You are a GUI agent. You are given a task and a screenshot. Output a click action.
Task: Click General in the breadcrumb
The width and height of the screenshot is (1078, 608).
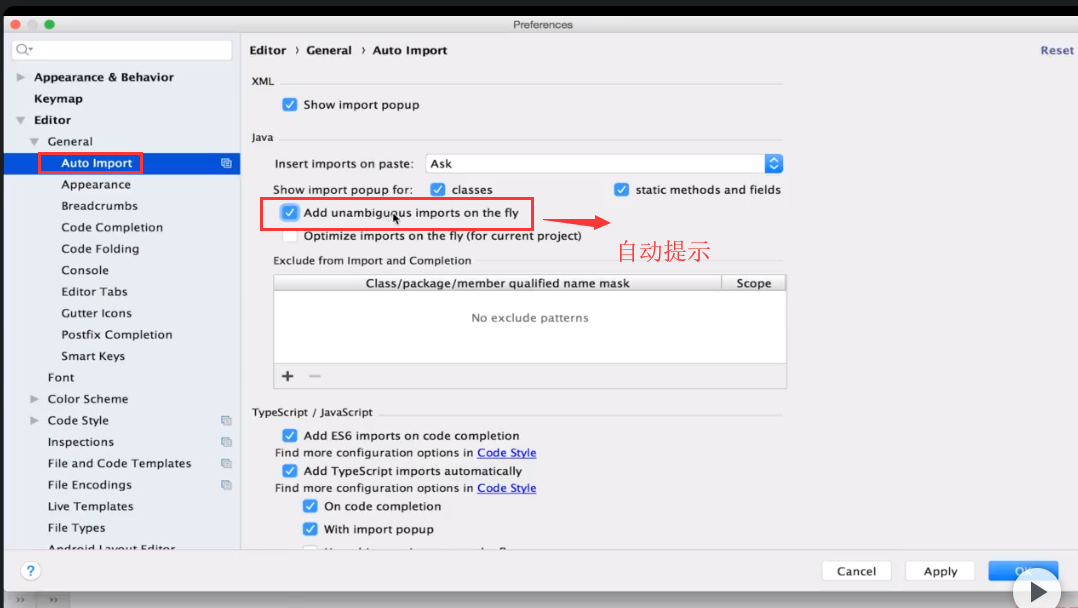329,50
